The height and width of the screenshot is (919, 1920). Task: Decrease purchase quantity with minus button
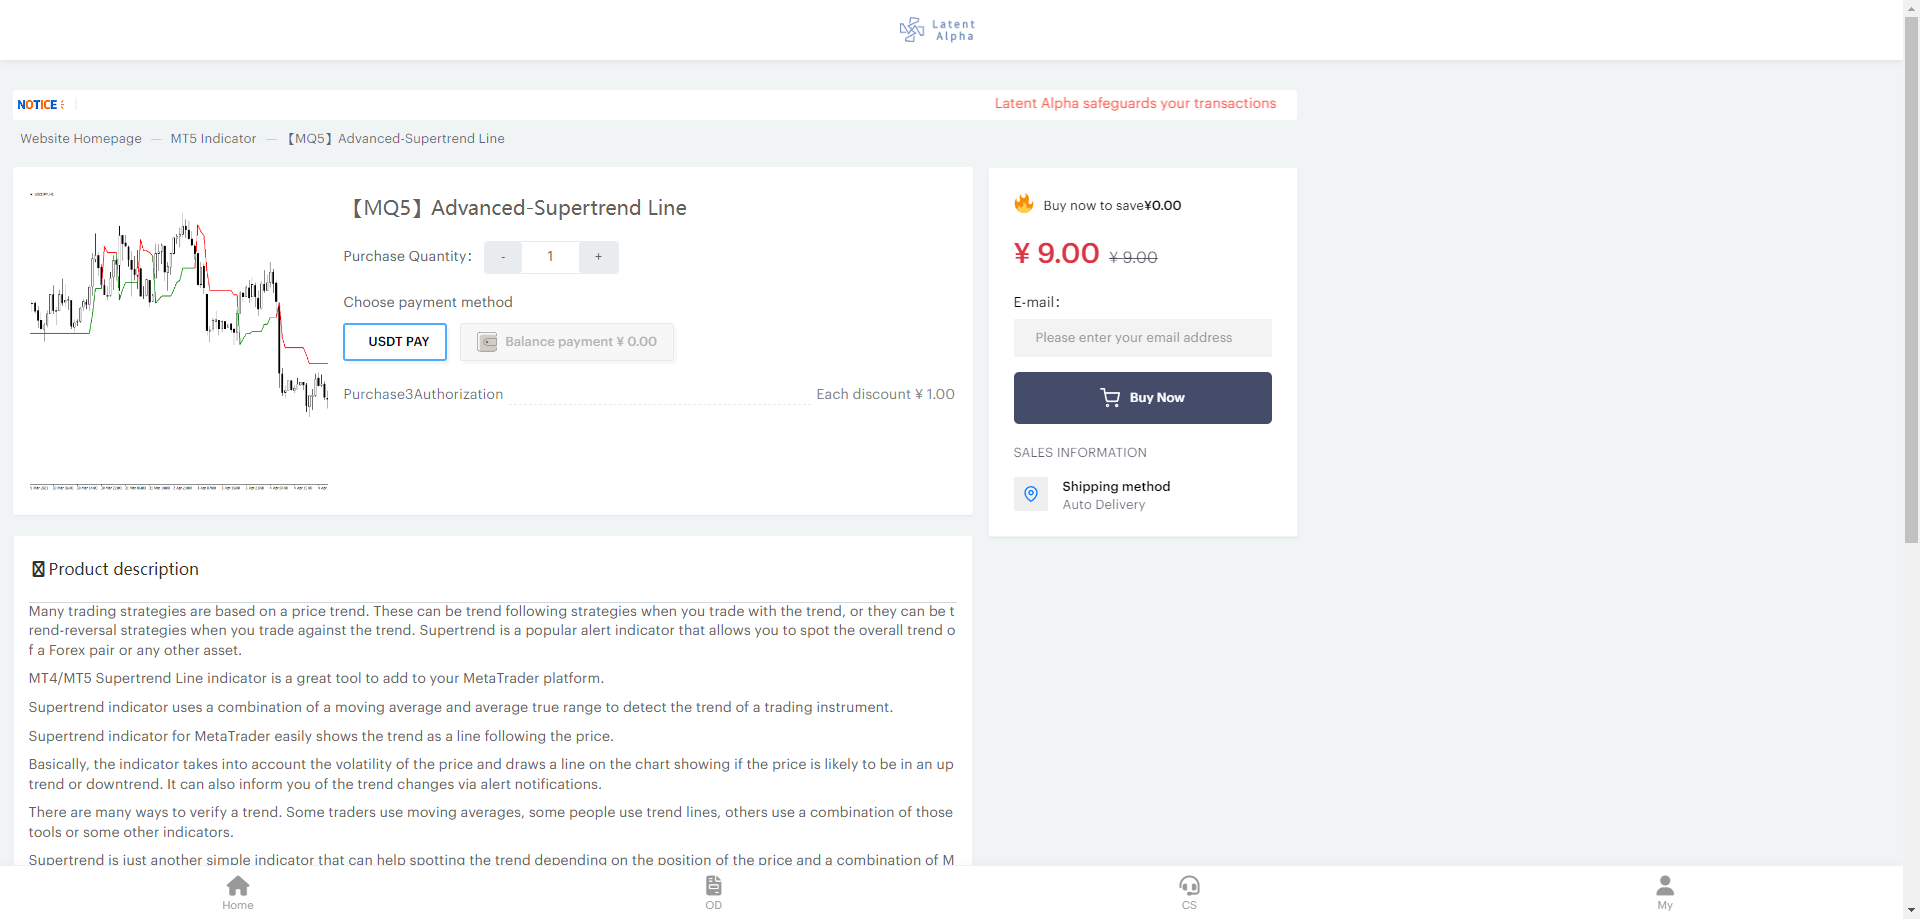[503, 257]
